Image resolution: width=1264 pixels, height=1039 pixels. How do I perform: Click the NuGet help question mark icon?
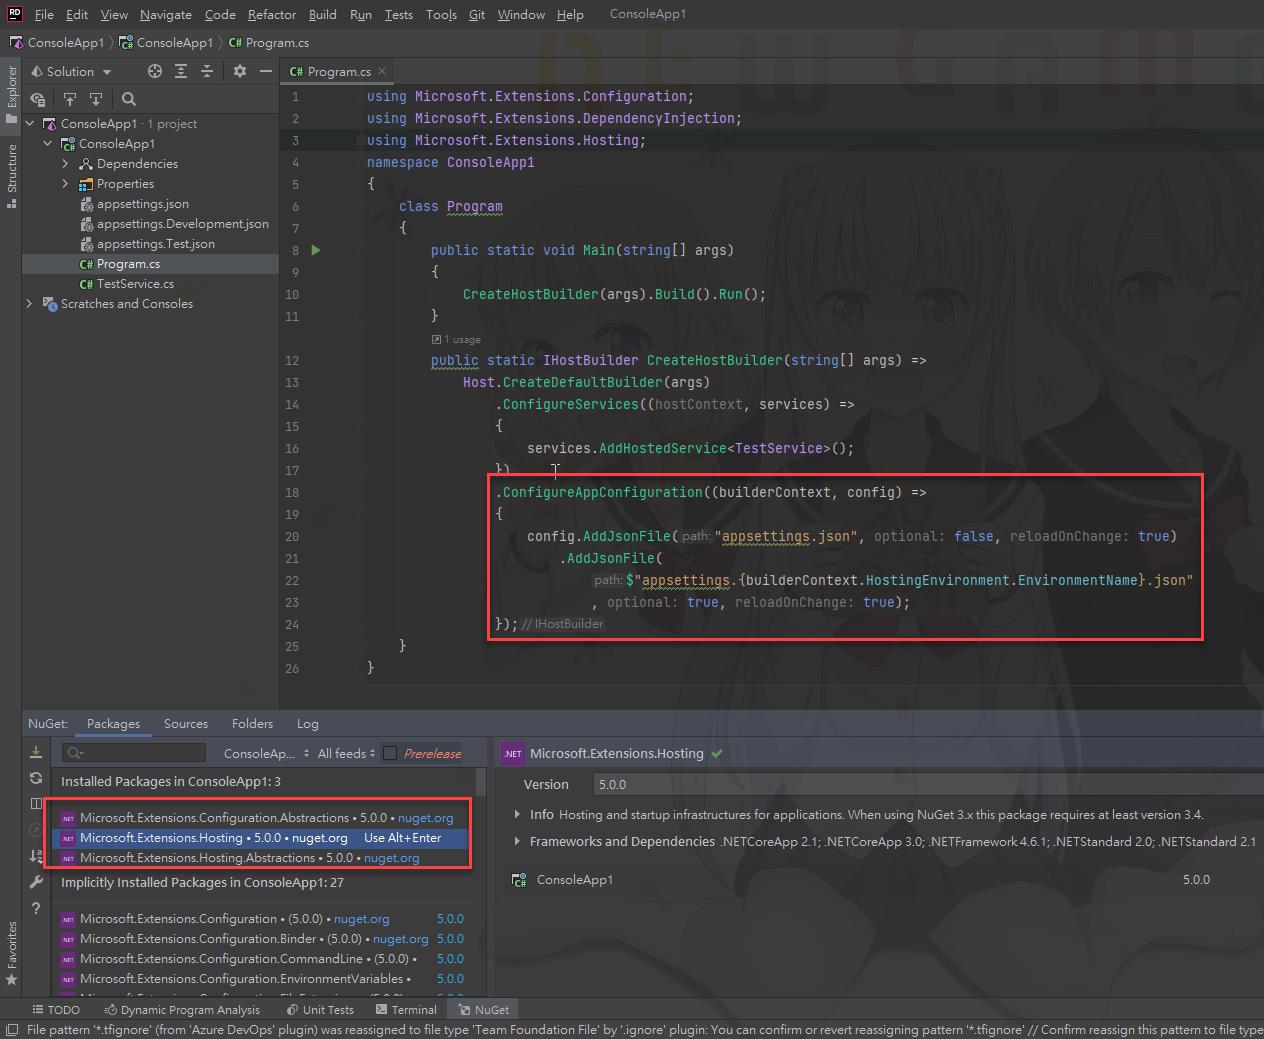coord(36,908)
